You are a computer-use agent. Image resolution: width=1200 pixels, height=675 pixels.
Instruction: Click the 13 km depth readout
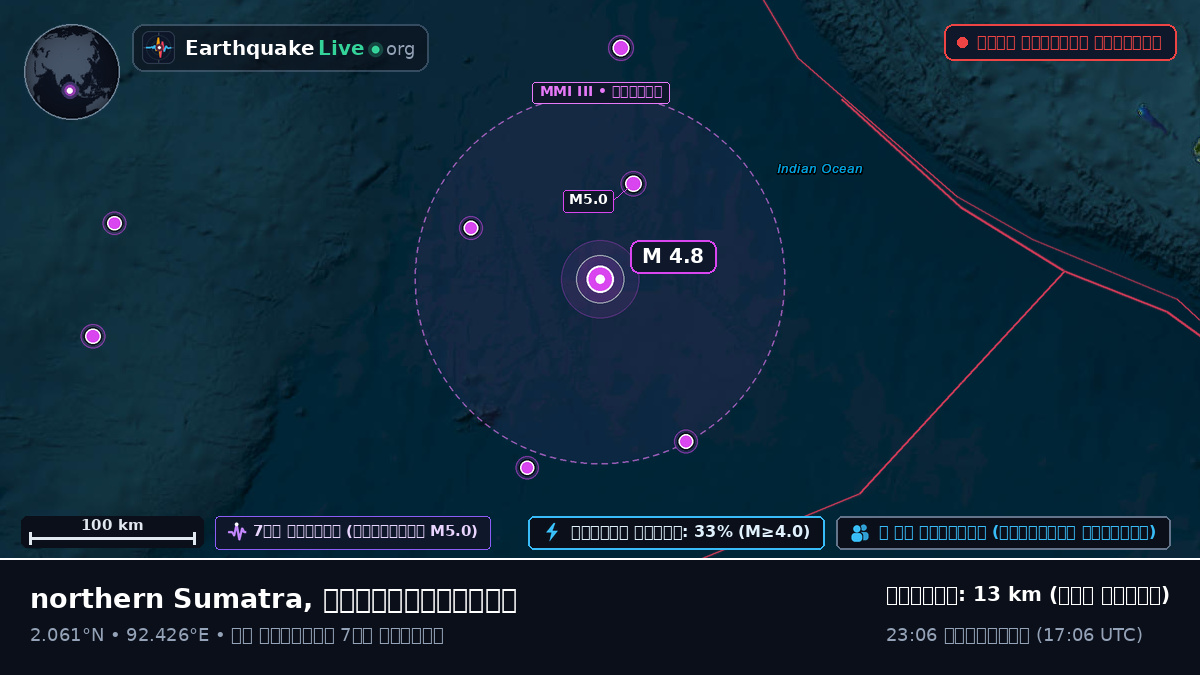1028,595
